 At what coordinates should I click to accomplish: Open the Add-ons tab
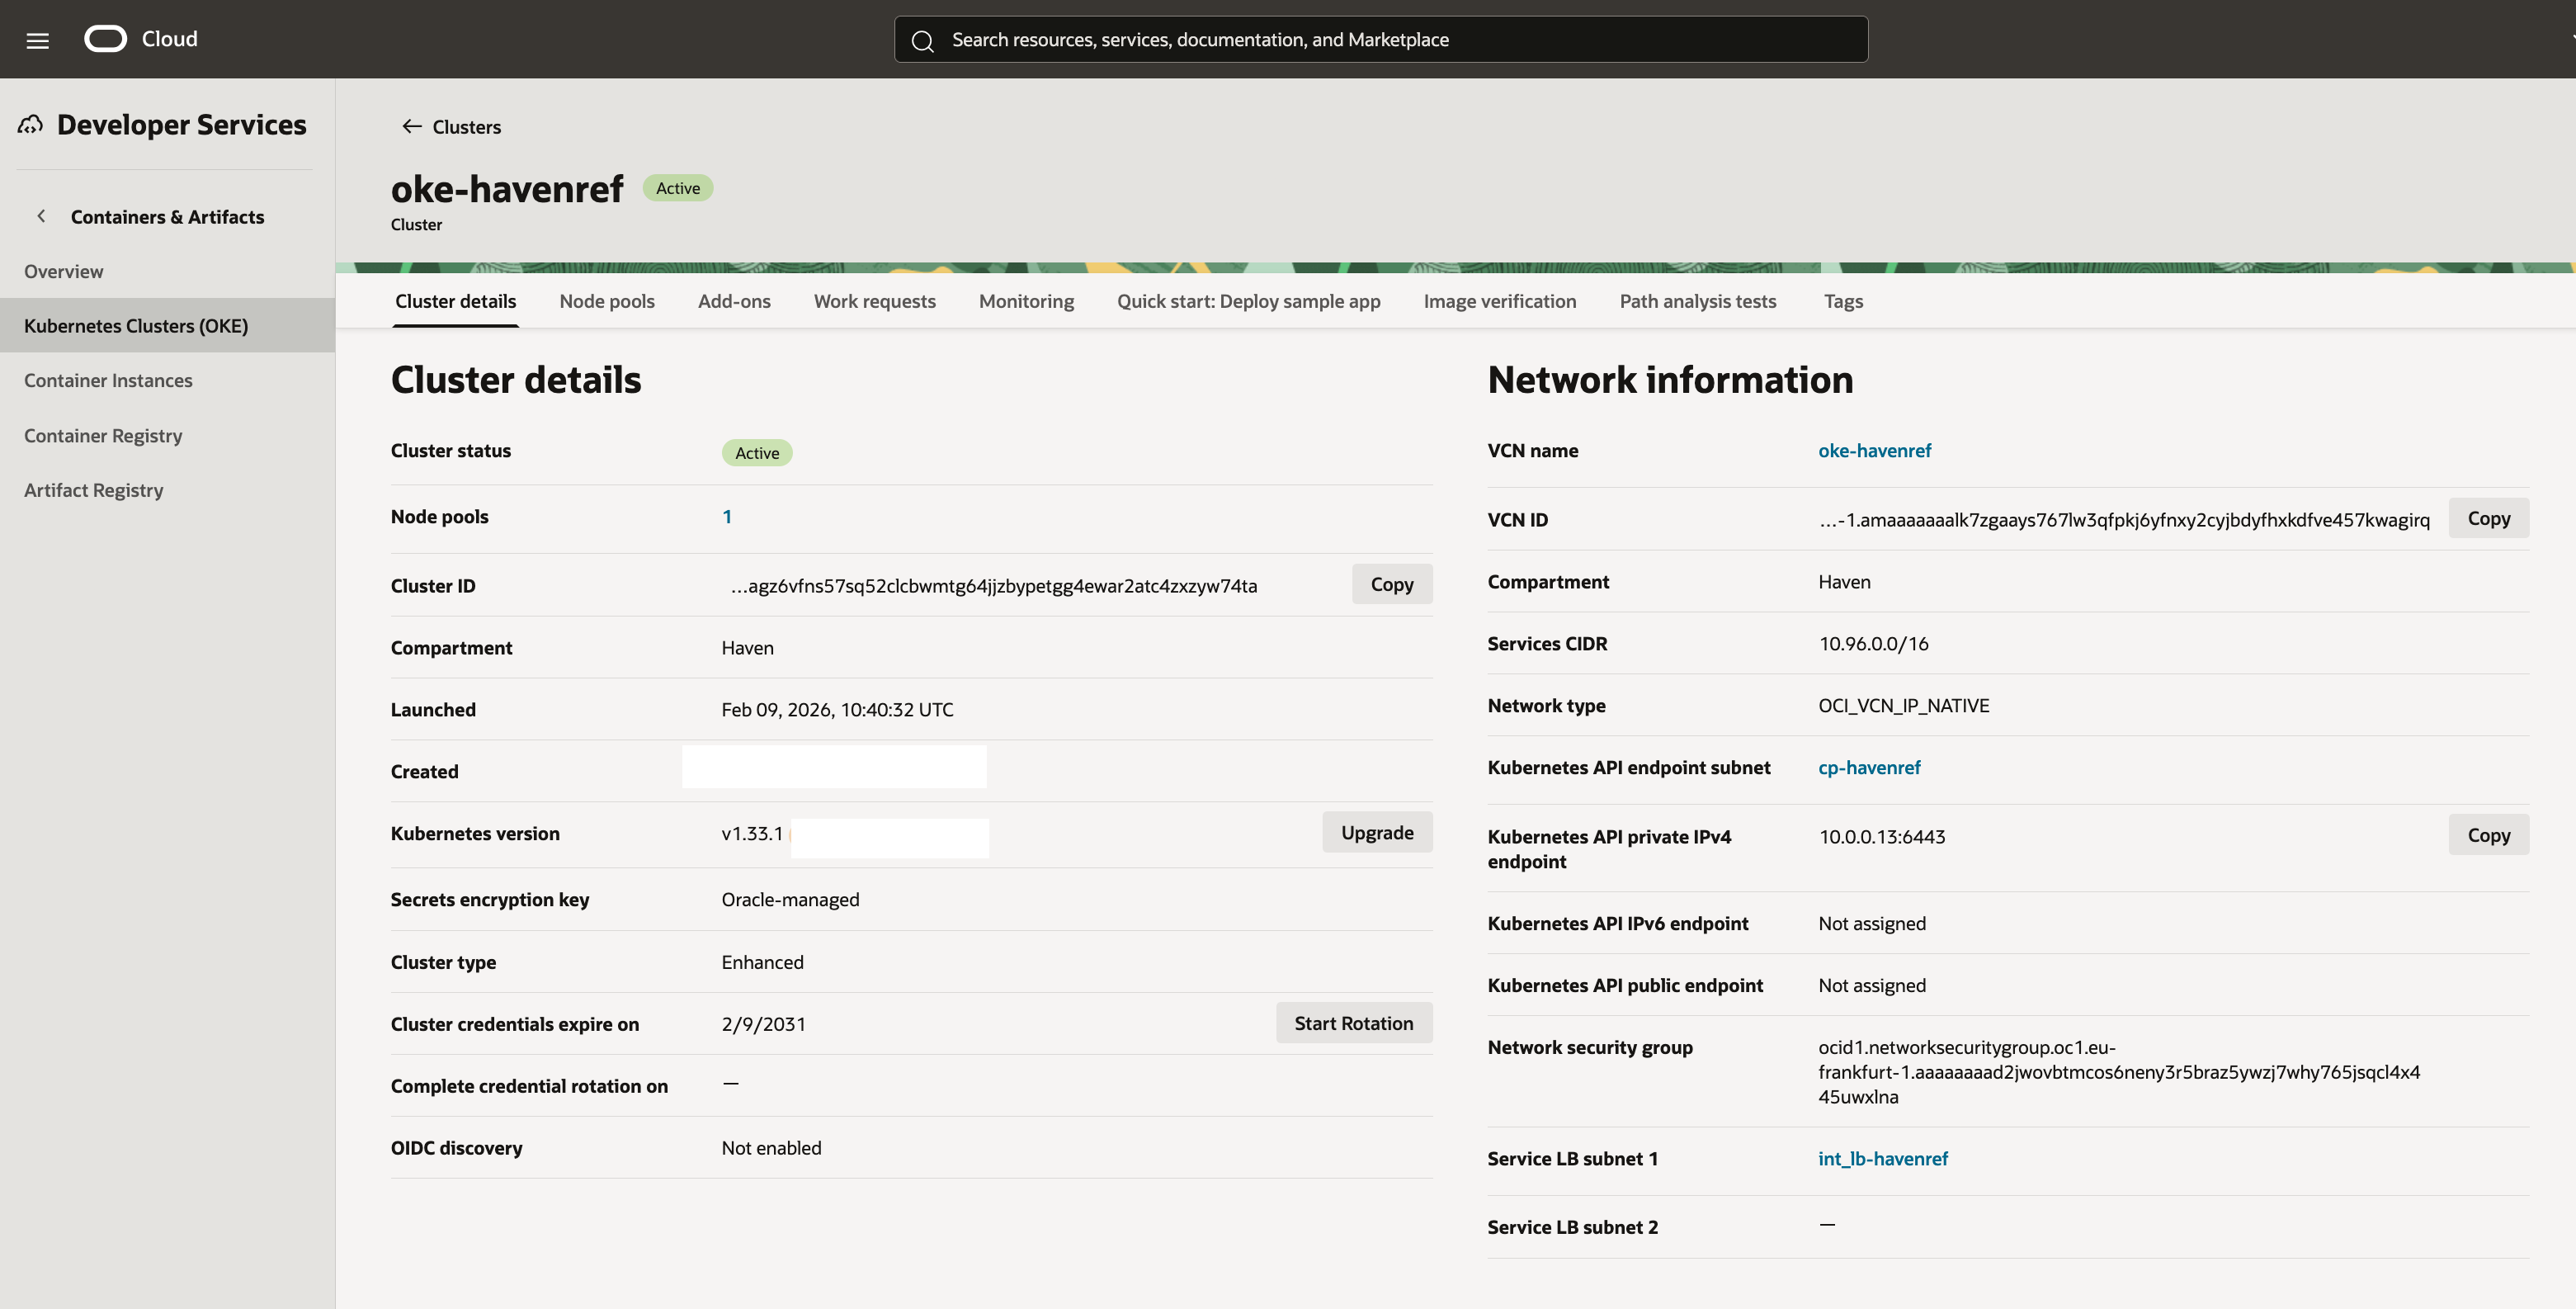pyautogui.click(x=733, y=301)
